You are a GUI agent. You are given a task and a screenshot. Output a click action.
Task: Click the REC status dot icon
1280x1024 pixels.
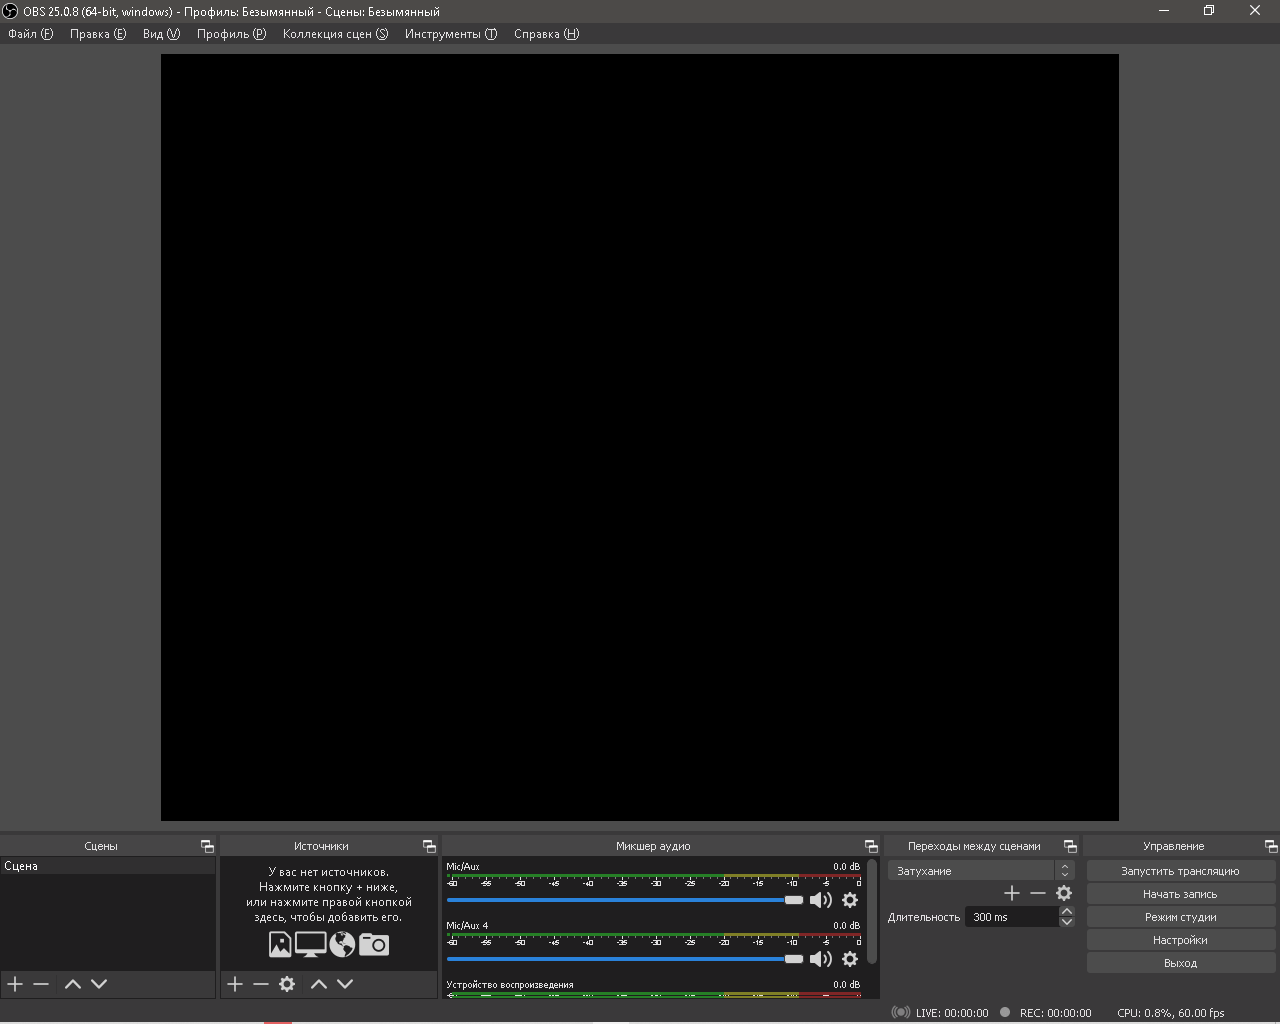pos(1005,1012)
